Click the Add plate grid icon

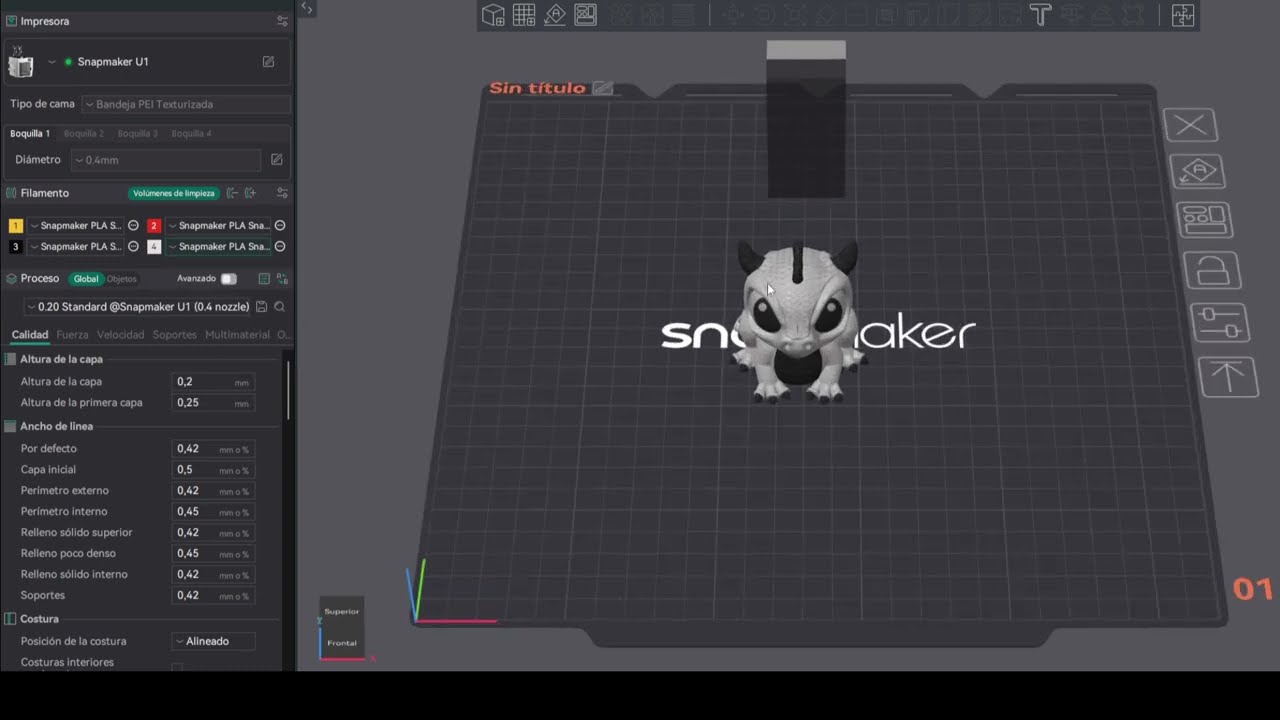tap(524, 15)
